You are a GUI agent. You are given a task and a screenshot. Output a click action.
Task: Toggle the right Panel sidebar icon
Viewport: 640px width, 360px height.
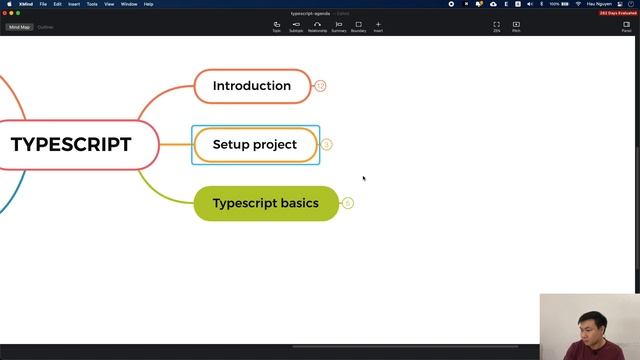click(627, 27)
